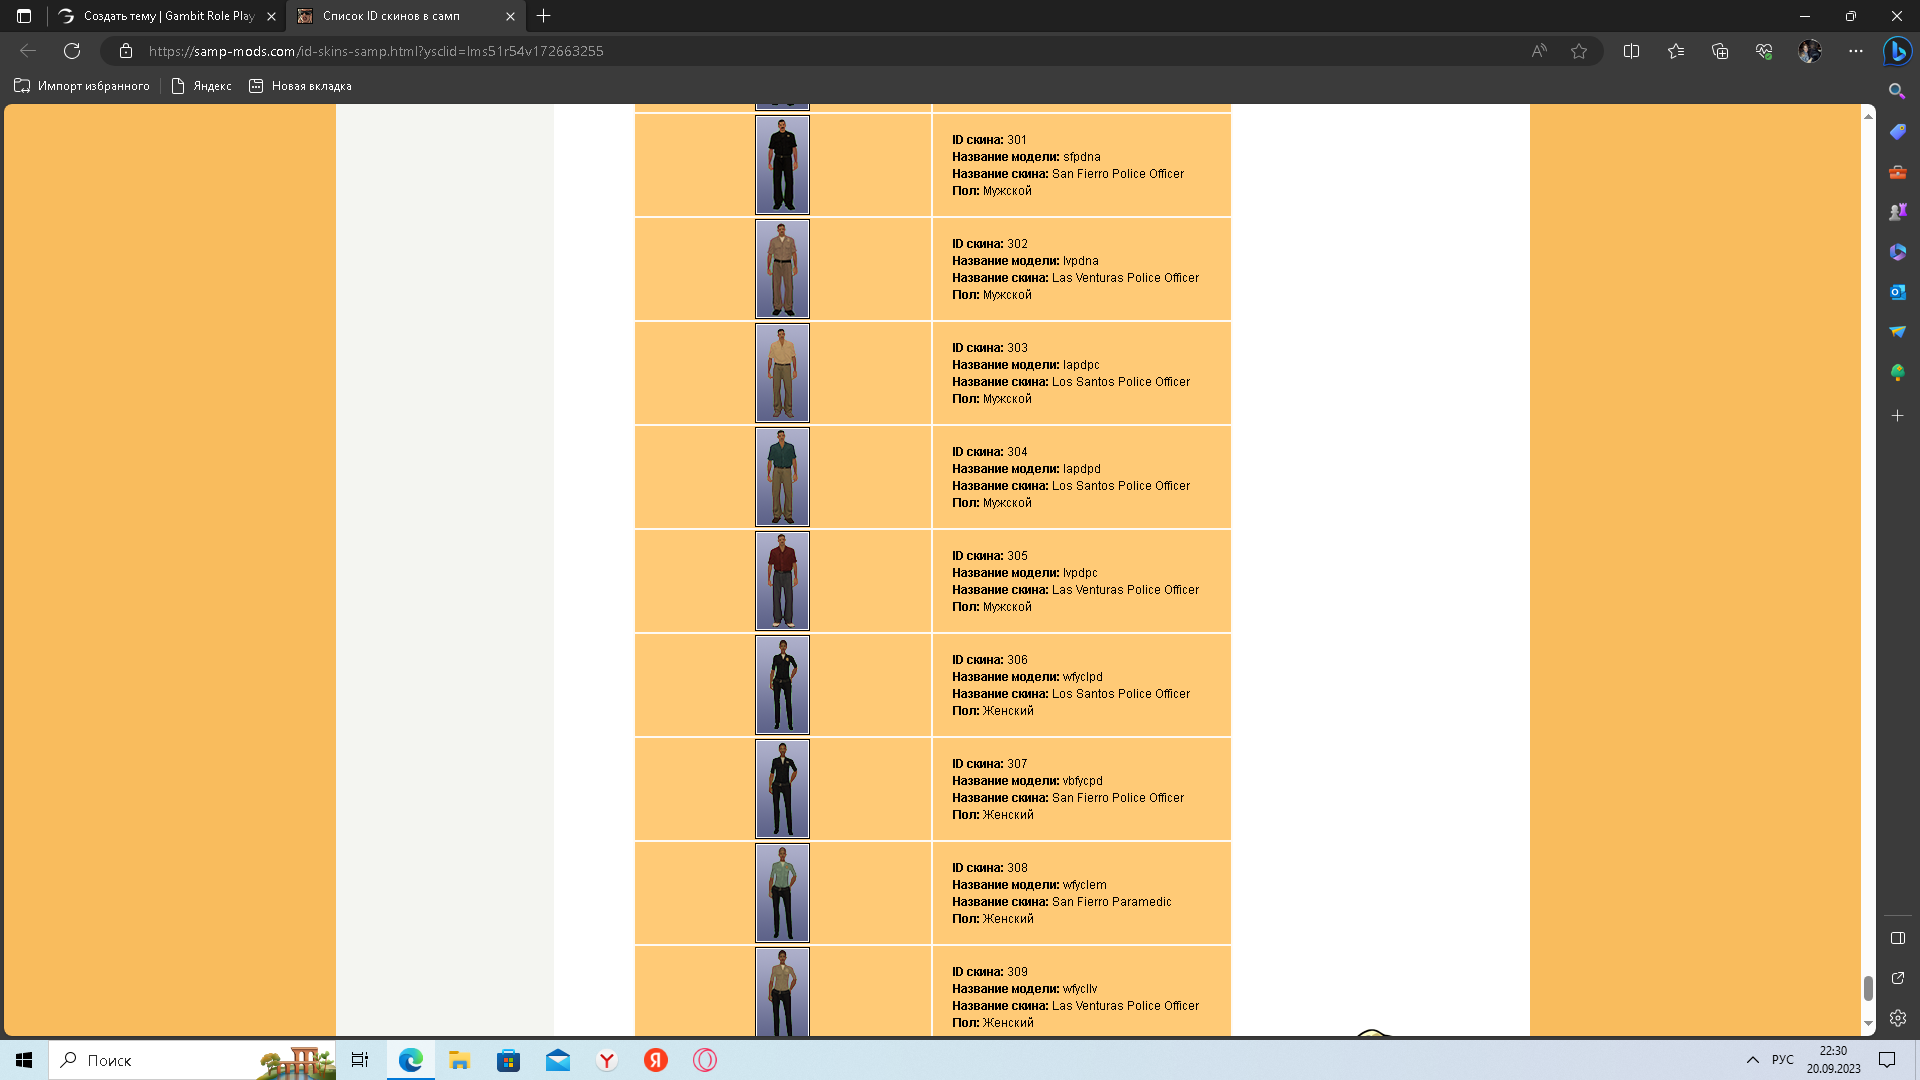Open Microsoft Store from taskbar
The width and height of the screenshot is (1920, 1080).
pyautogui.click(x=508, y=1060)
